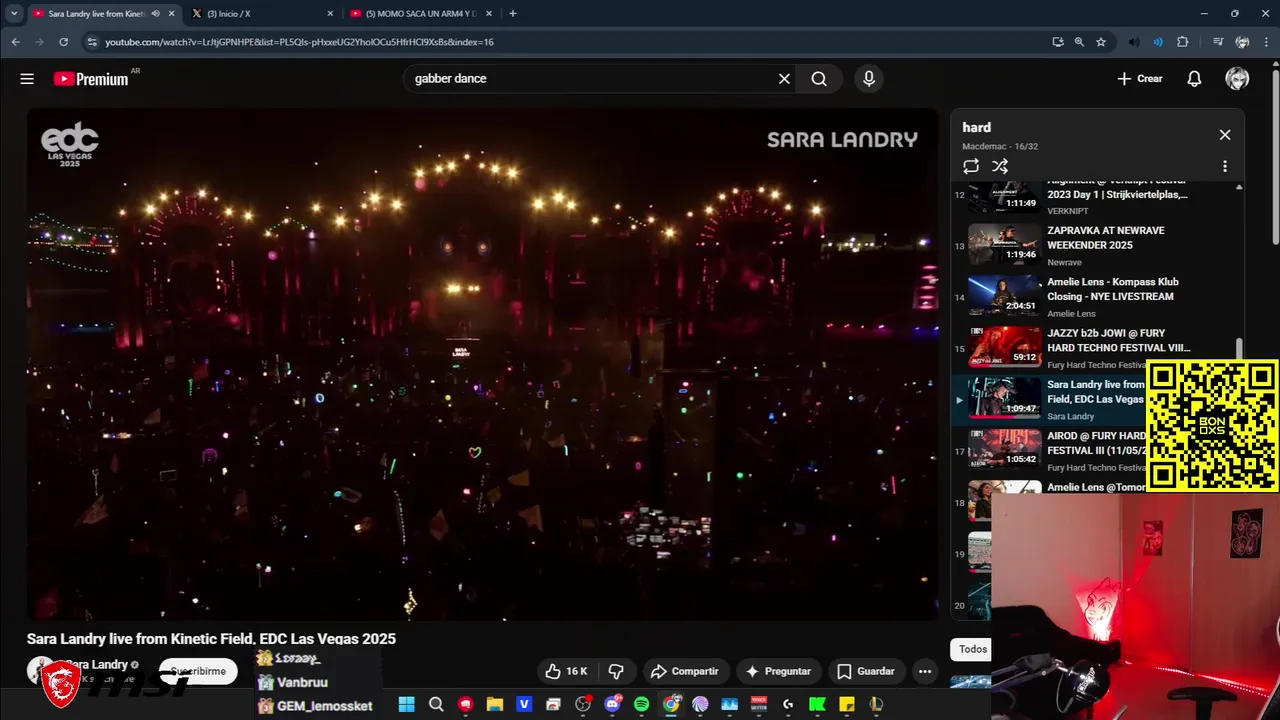
Task: Open the YouTube guide hamburger menu
Action: [x=27, y=79]
